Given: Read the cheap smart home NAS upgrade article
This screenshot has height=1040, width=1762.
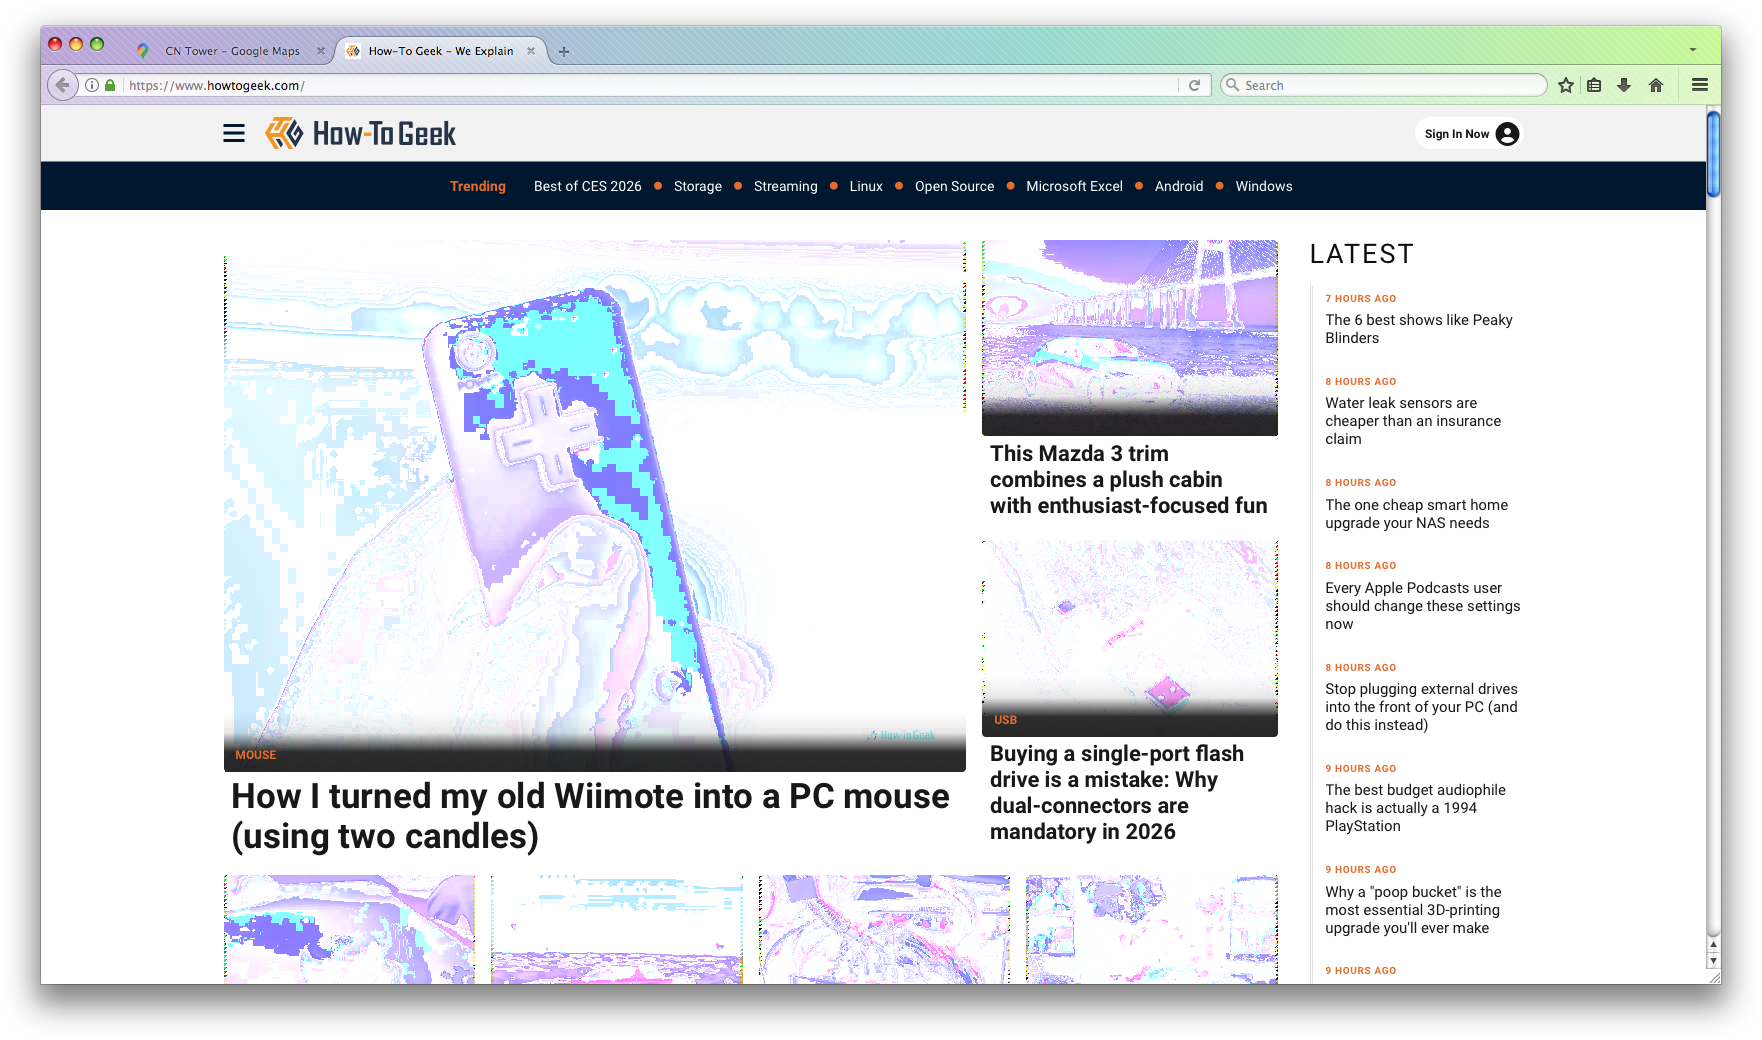Looking at the screenshot, I should click(1417, 514).
